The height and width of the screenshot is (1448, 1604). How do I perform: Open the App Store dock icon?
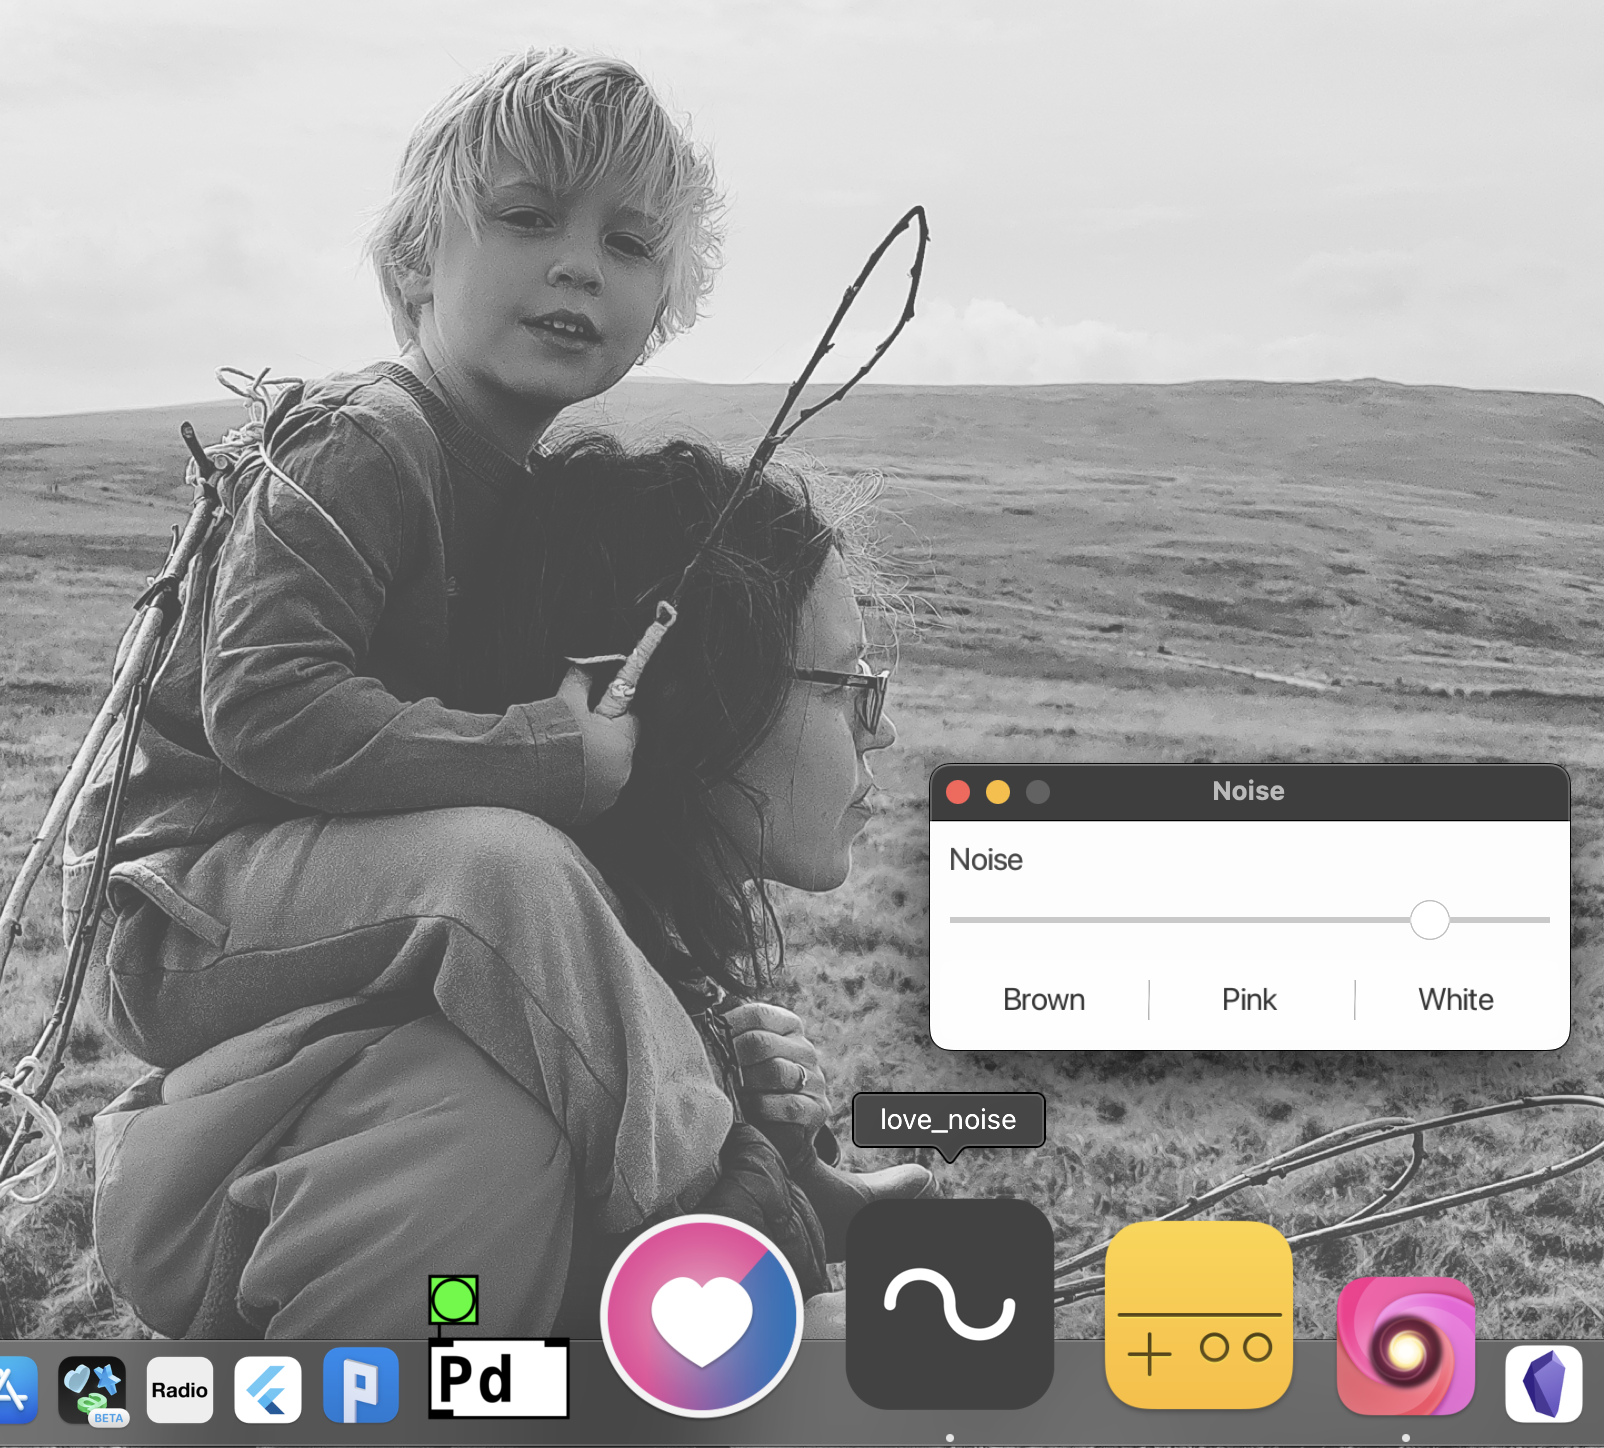tap(14, 1389)
